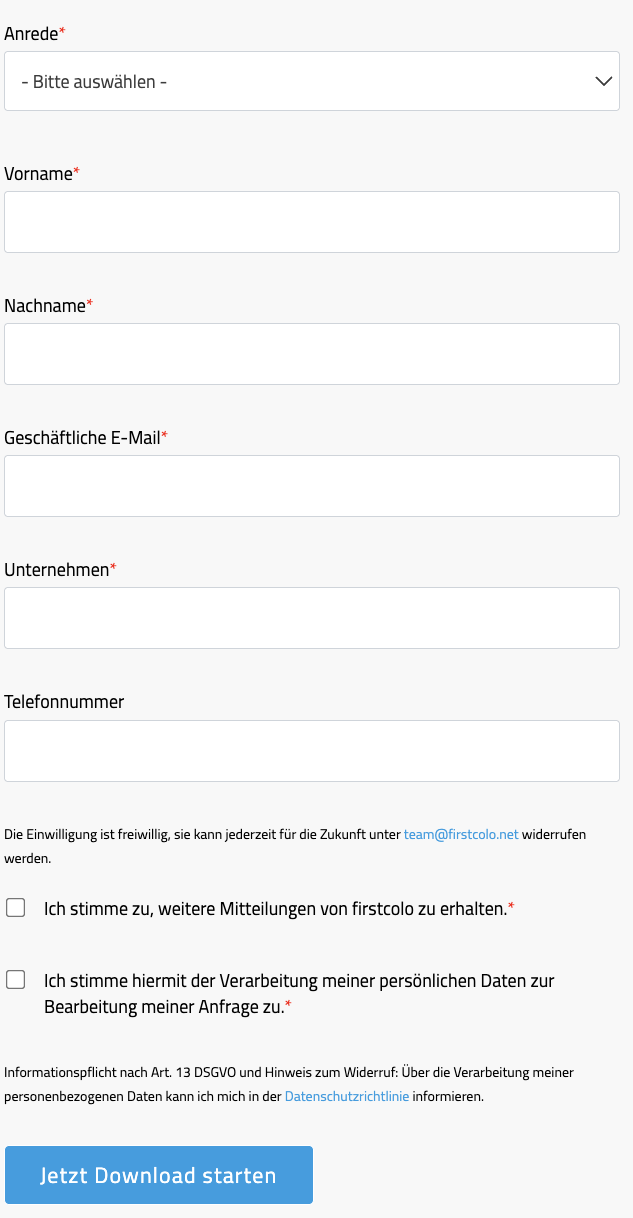Screen dimensions: 633x1218
Task: Check the firstcolo Mitteilungen consent checkbox
Action: 16,908
